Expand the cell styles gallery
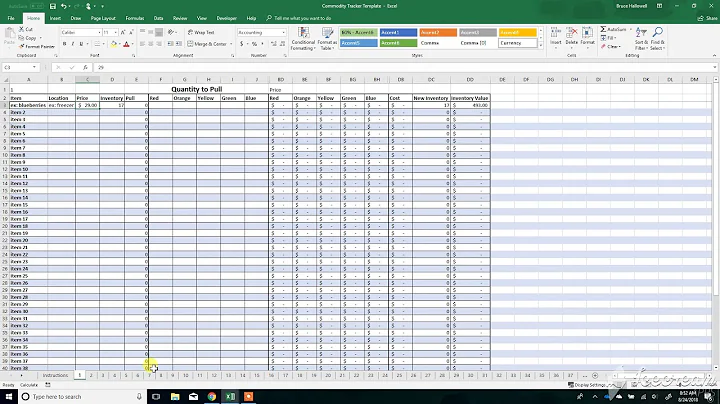Screen dimensions: 720x404 pyautogui.click(x=540, y=45)
